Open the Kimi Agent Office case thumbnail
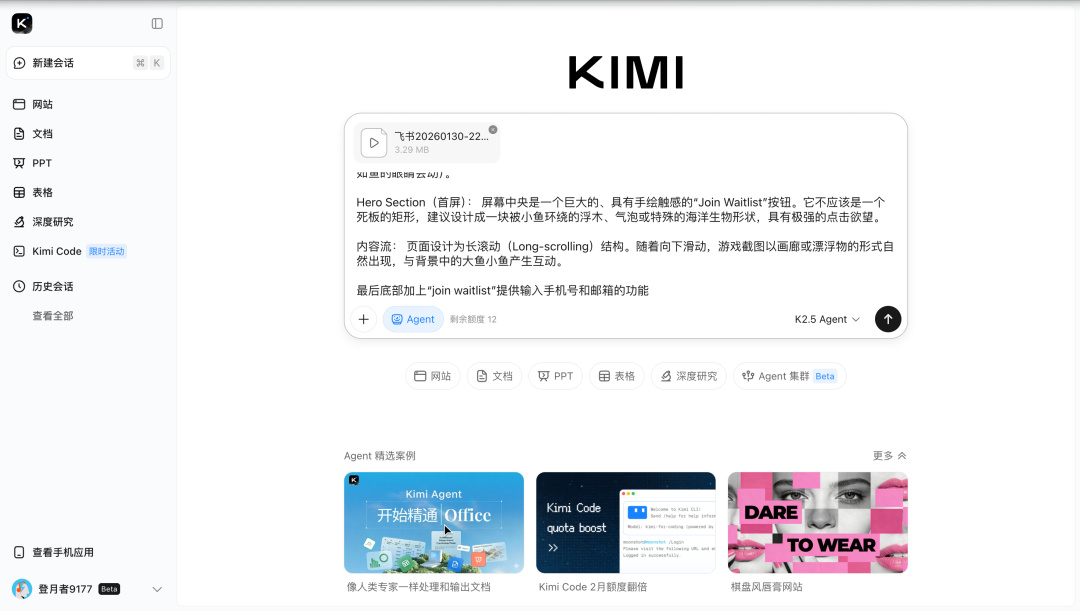Image resolution: width=1080 pixels, height=611 pixels. (x=434, y=523)
